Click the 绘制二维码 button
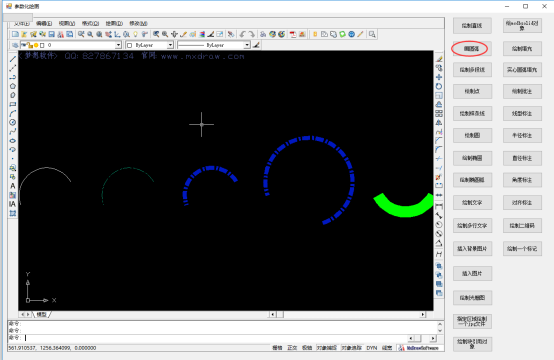Screen dimensions: 554x360 pos(522,225)
